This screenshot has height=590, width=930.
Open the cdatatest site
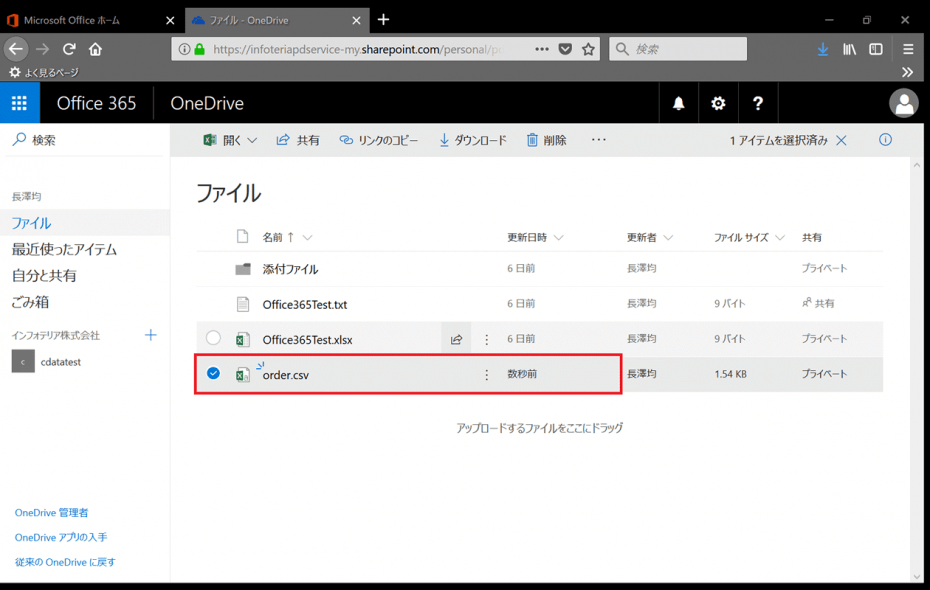pyautogui.click(x=46, y=362)
